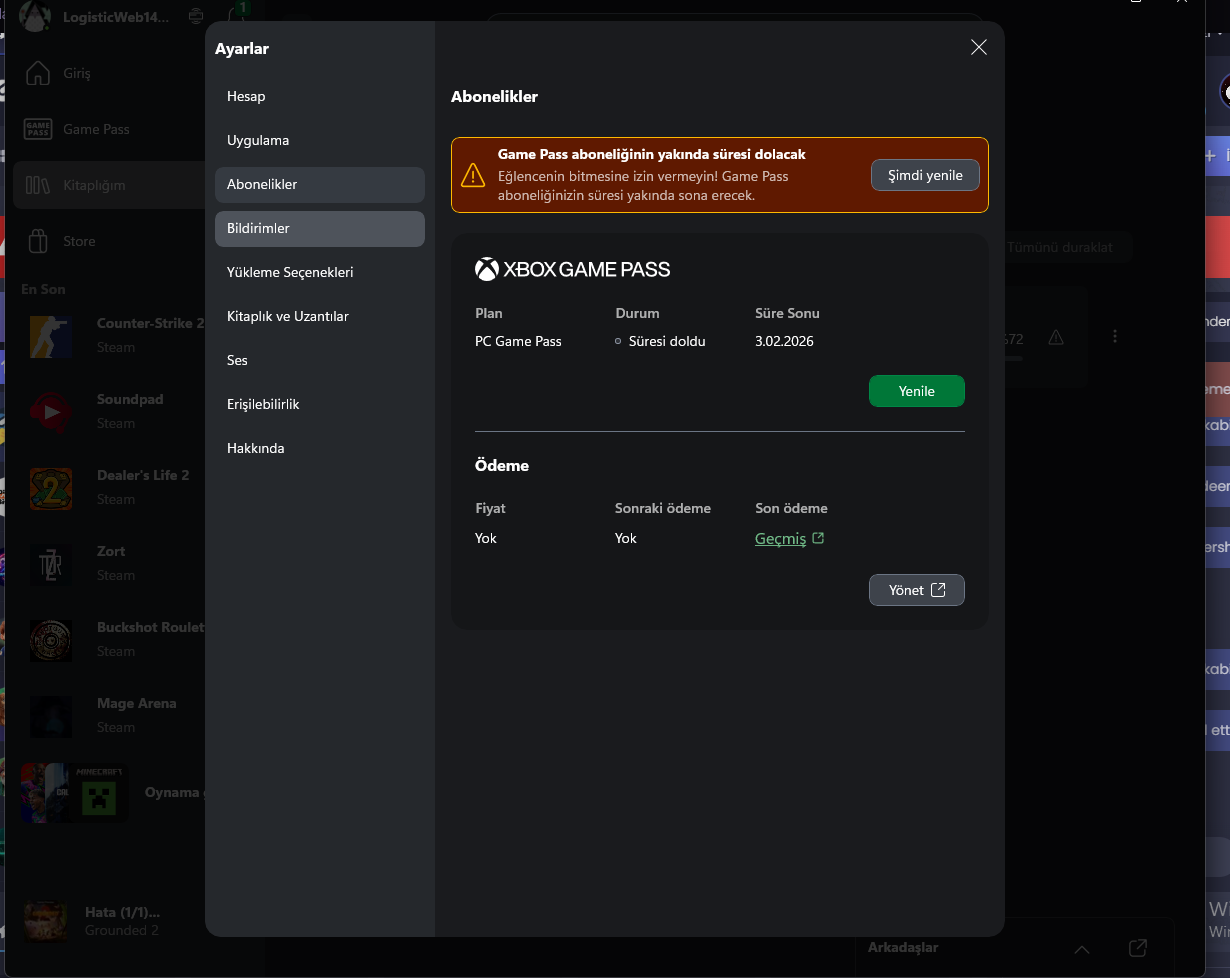Open Soundpad from the recent list
The width and height of the screenshot is (1230, 978).
(x=113, y=410)
